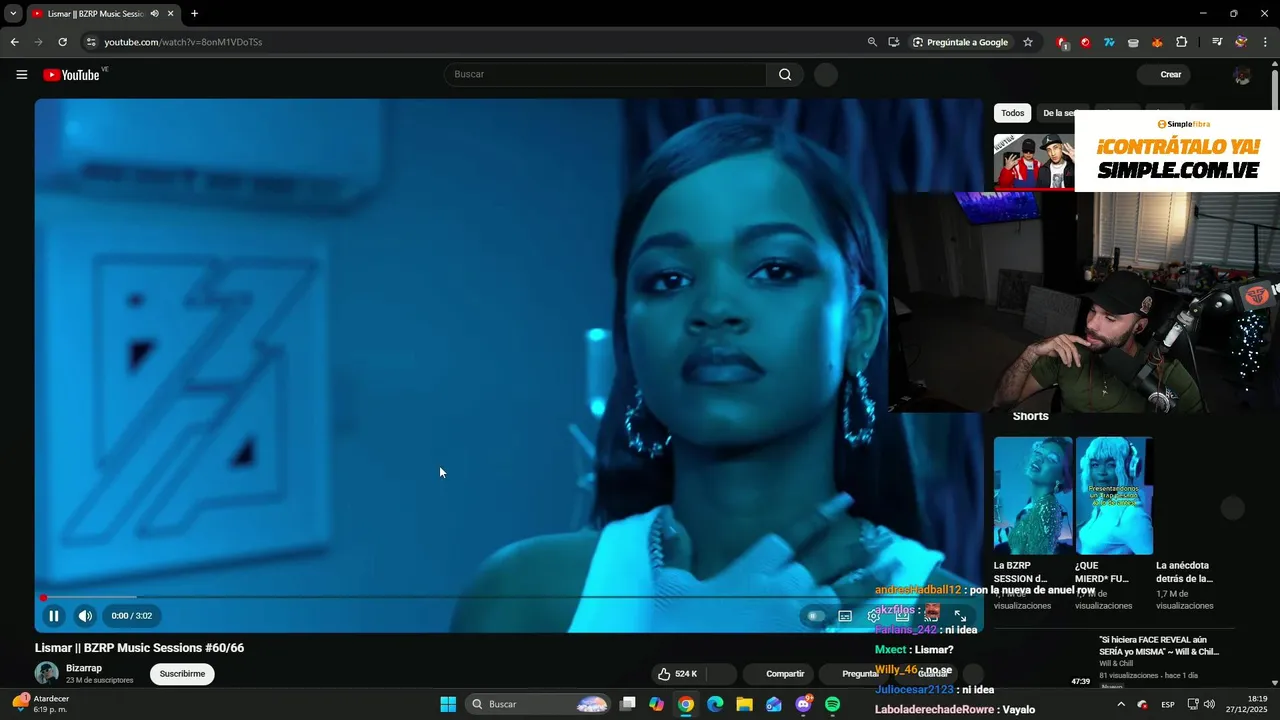Viewport: 1280px width, 720px height.
Task: Open the Windows Start menu
Action: click(448, 704)
